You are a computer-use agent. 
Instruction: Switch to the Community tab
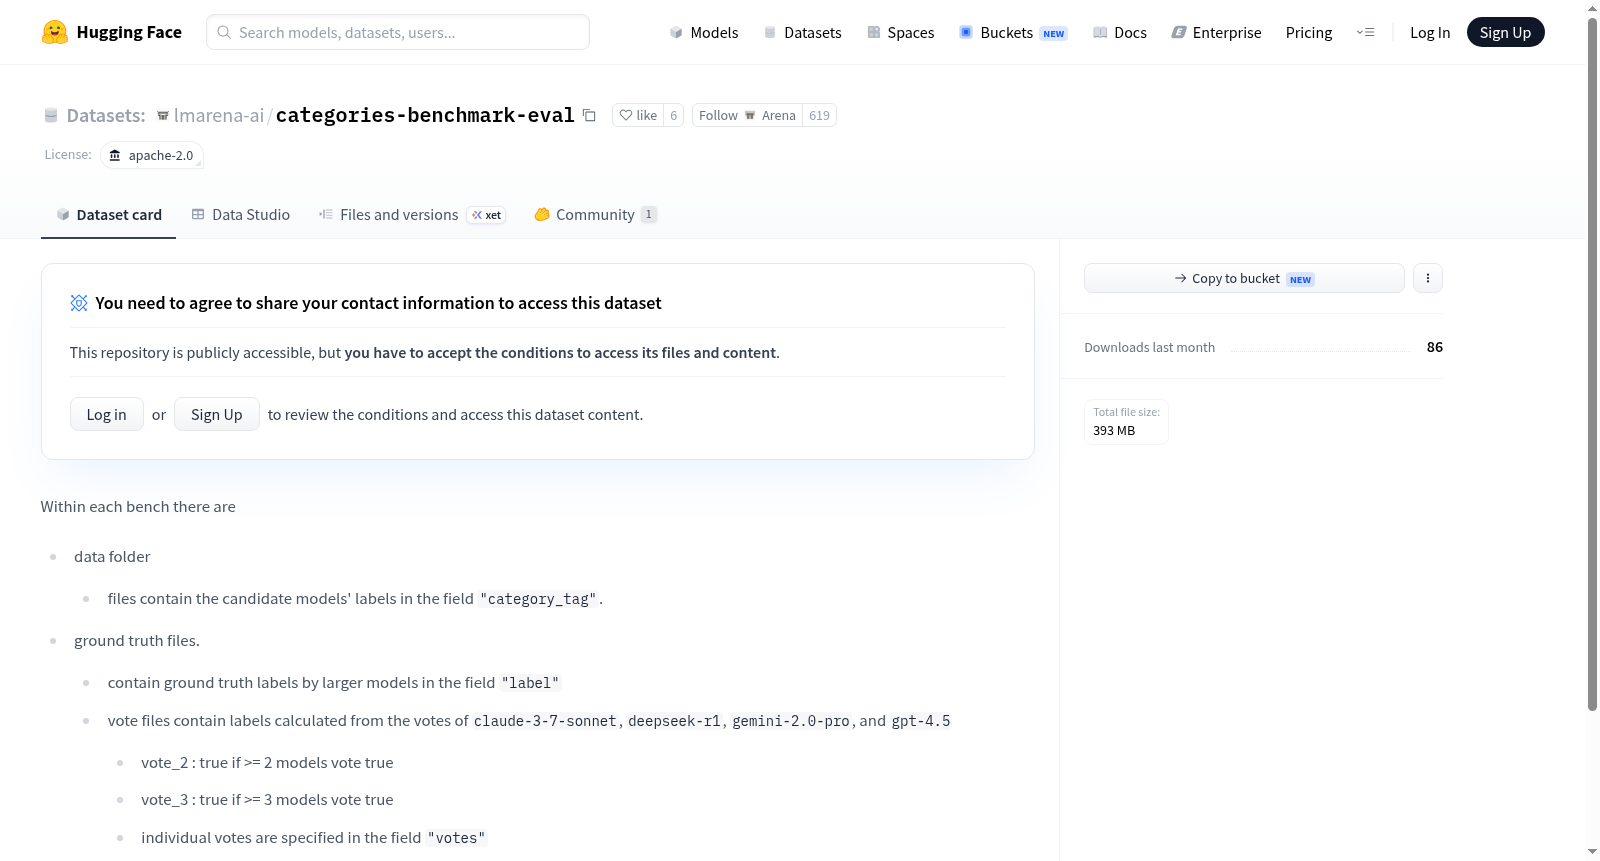[596, 215]
